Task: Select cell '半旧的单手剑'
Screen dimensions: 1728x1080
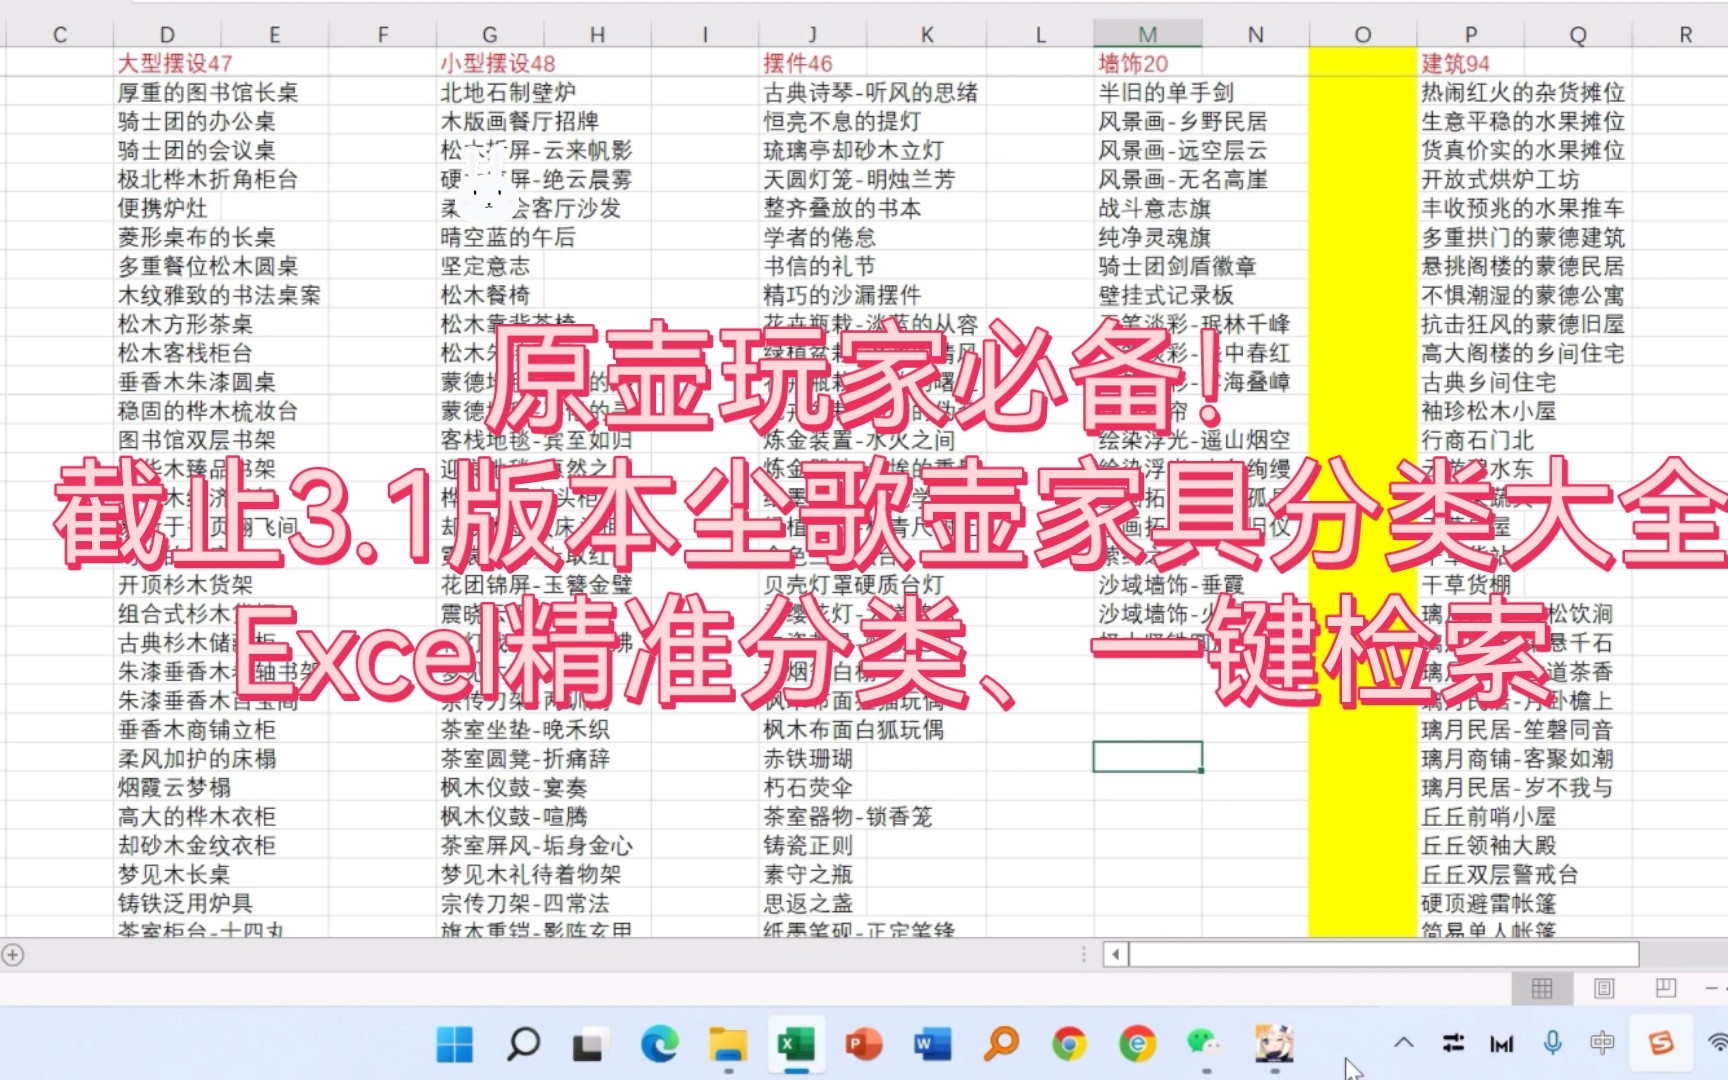Action: (x=1166, y=92)
